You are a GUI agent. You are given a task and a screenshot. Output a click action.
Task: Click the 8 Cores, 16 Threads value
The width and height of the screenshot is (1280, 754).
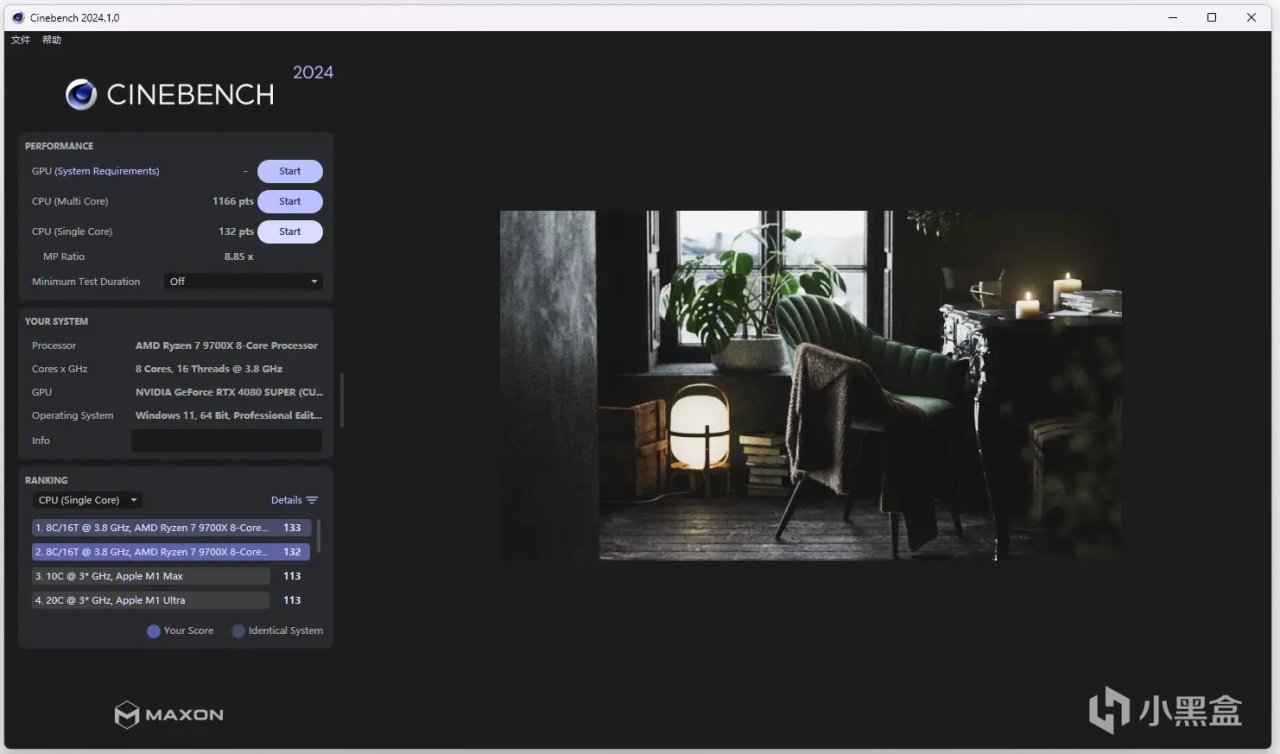pos(209,369)
